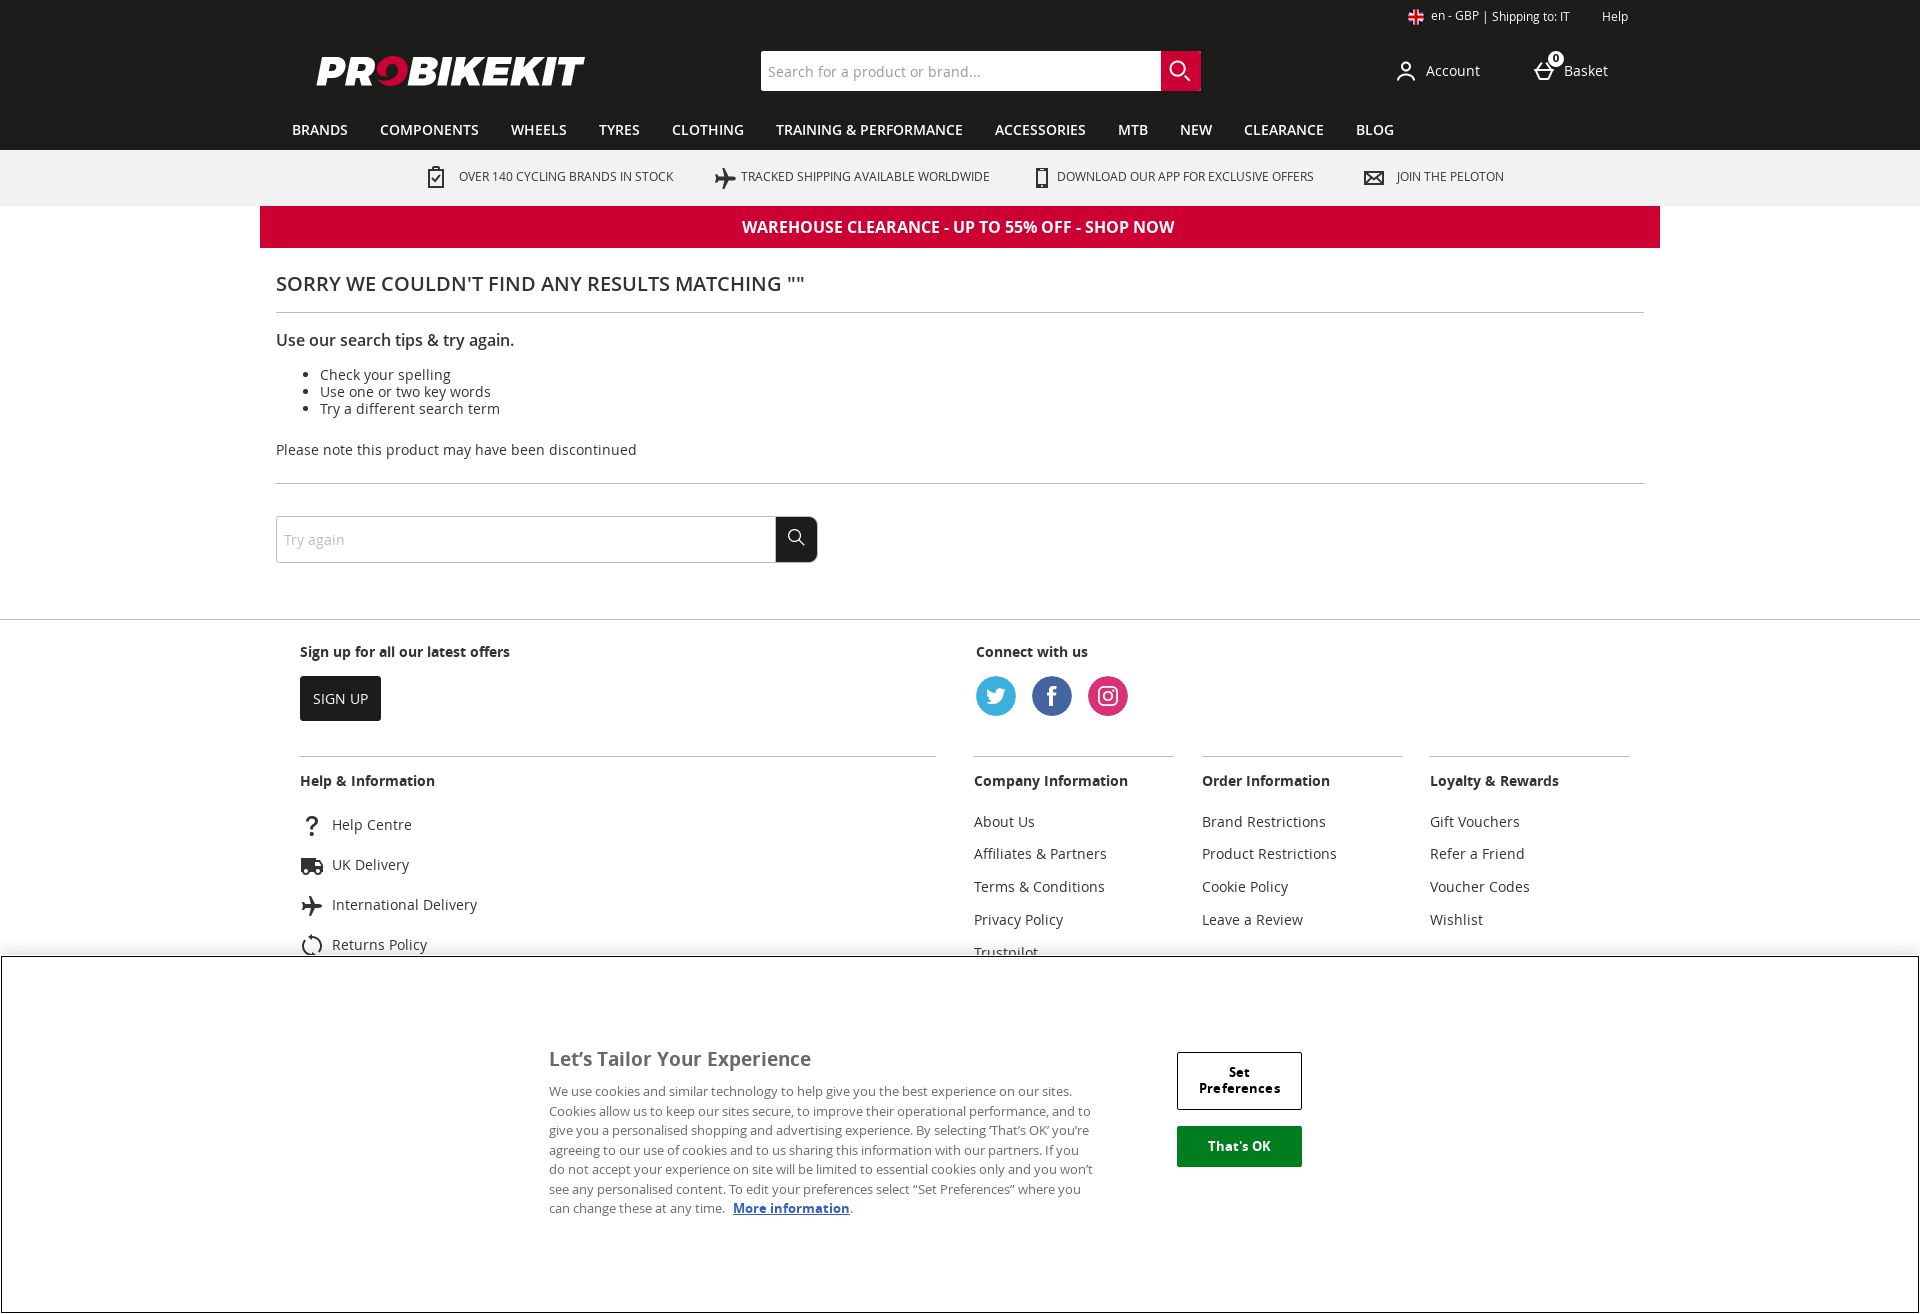
Task: Click the Set Preferences cookie button
Action: (1239, 1081)
